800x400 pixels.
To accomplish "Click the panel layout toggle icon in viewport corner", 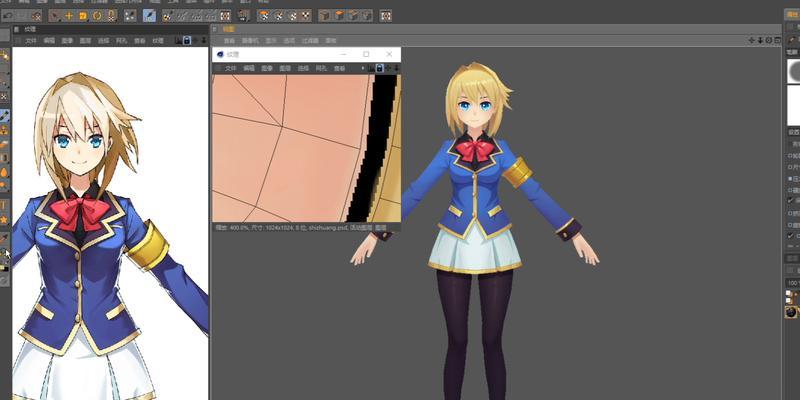I will point(778,40).
